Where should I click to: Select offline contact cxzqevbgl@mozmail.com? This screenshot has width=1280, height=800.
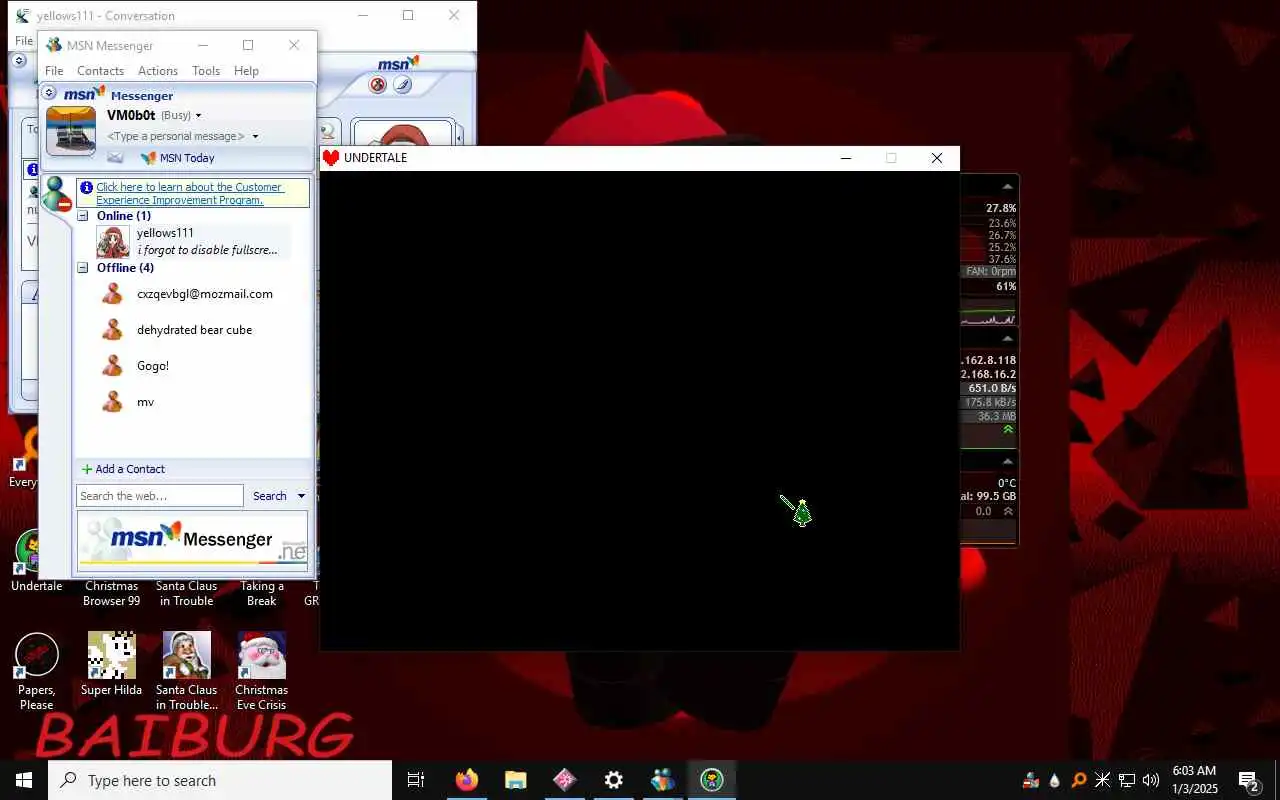pyautogui.click(x=204, y=294)
